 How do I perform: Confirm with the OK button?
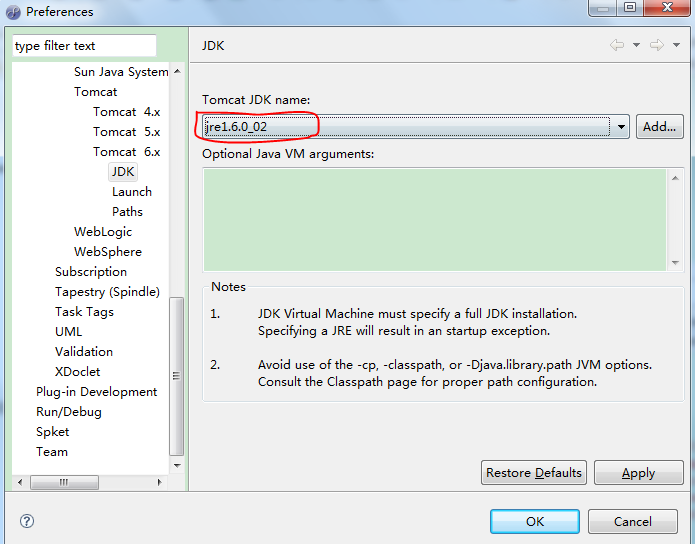(535, 521)
